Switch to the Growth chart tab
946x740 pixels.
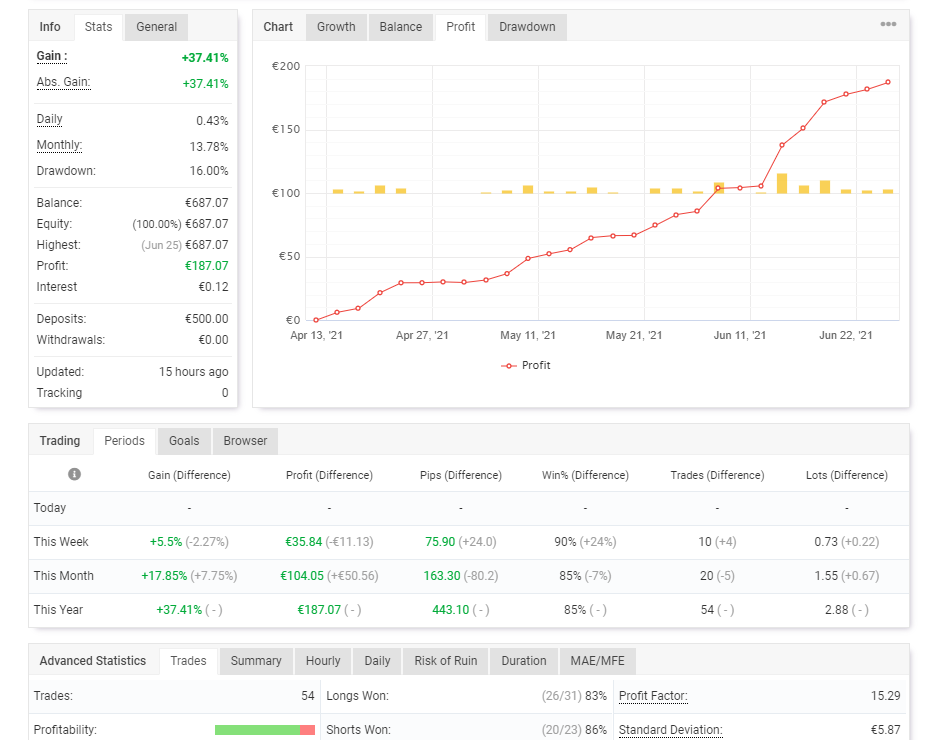pyautogui.click(x=336, y=27)
